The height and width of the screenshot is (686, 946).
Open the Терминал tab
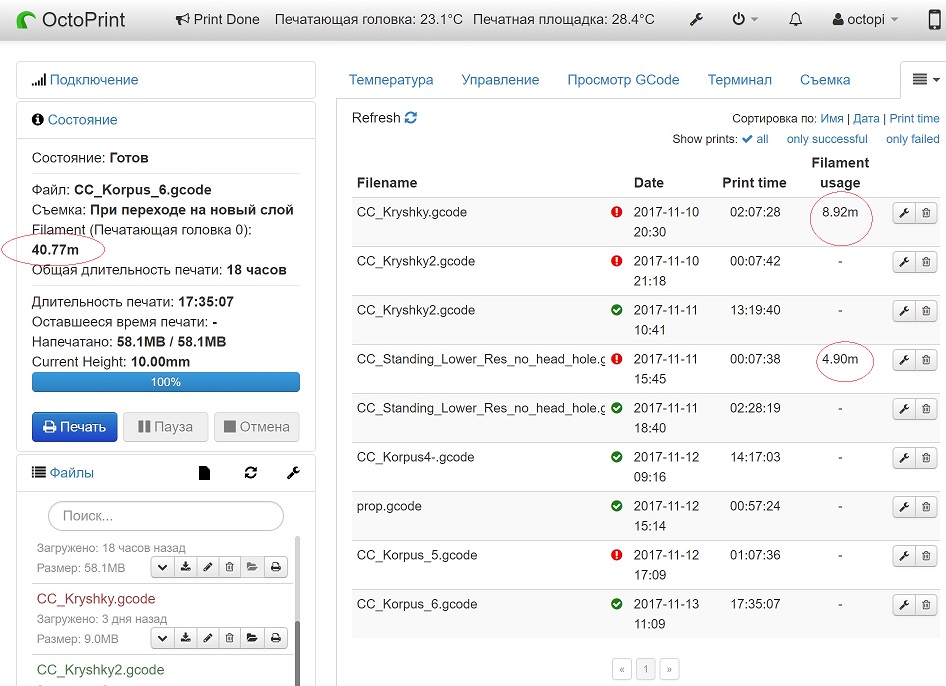(739, 80)
